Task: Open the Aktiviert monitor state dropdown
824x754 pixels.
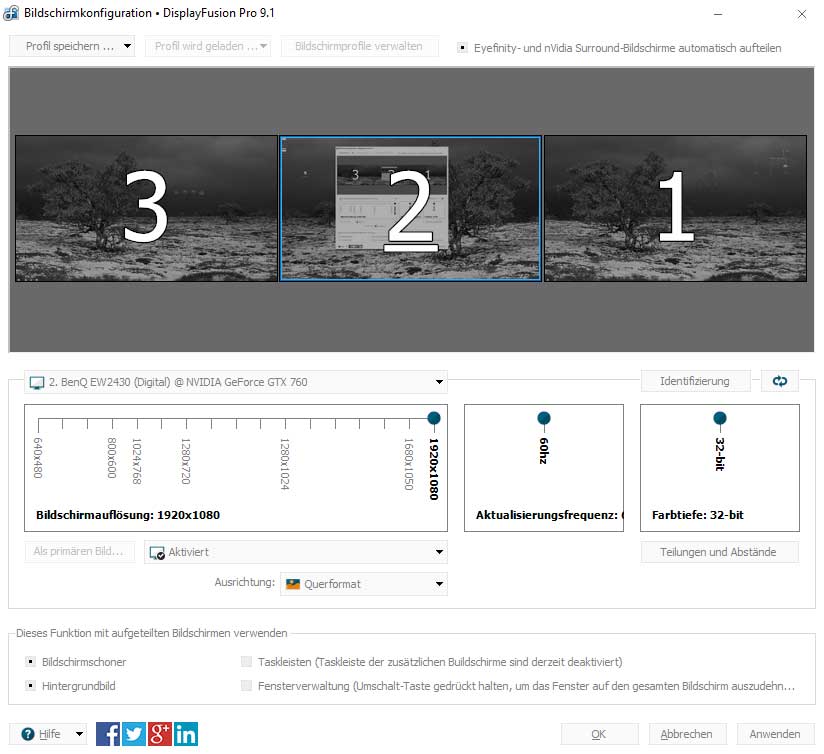Action: click(296, 552)
